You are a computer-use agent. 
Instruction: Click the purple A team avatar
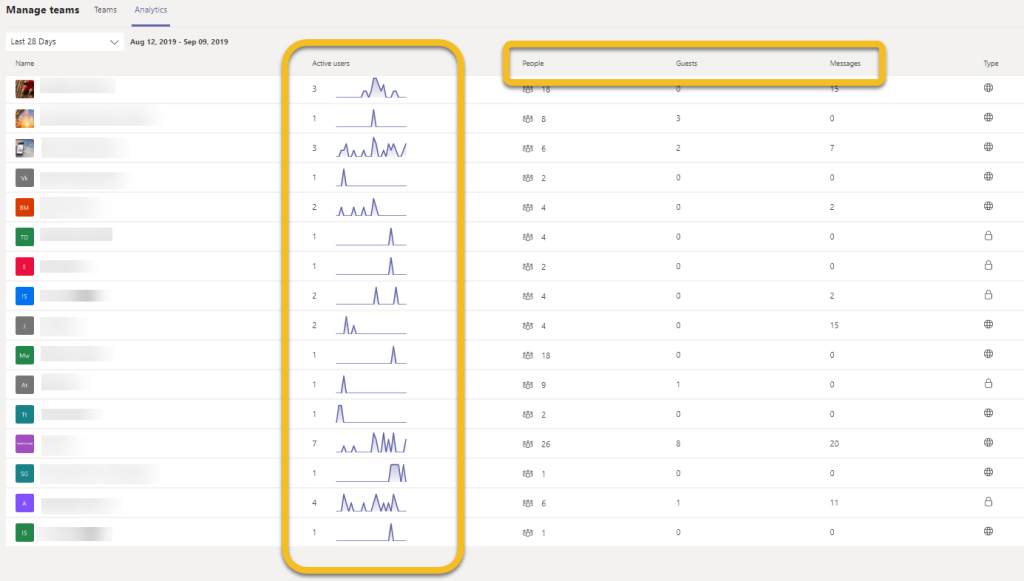[x=25, y=503]
